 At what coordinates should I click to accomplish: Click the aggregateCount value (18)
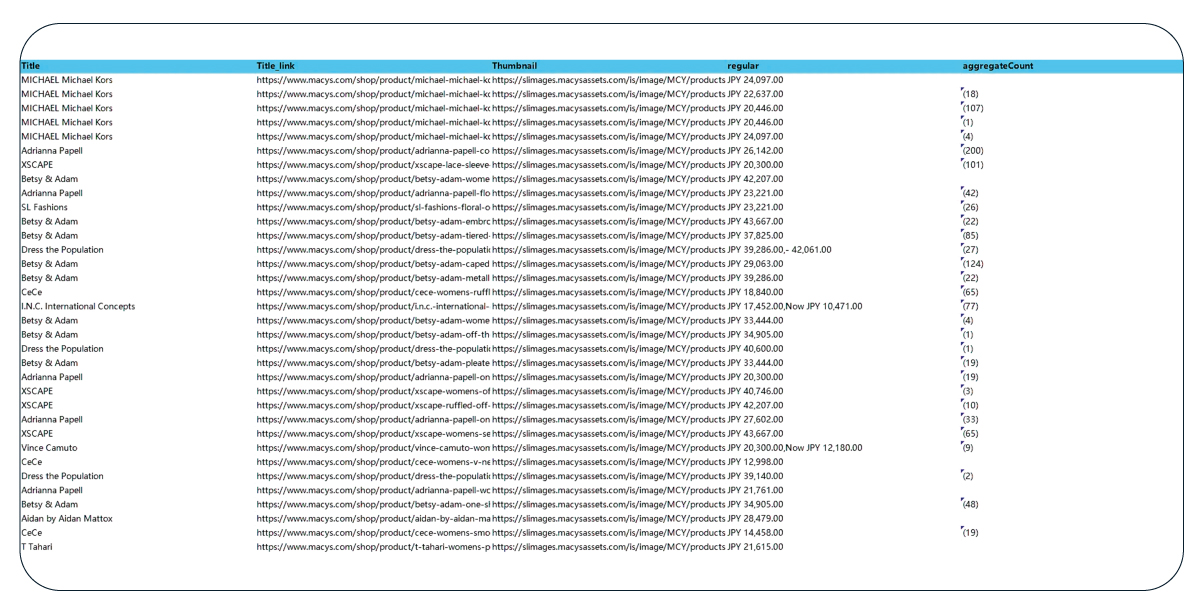coord(969,94)
